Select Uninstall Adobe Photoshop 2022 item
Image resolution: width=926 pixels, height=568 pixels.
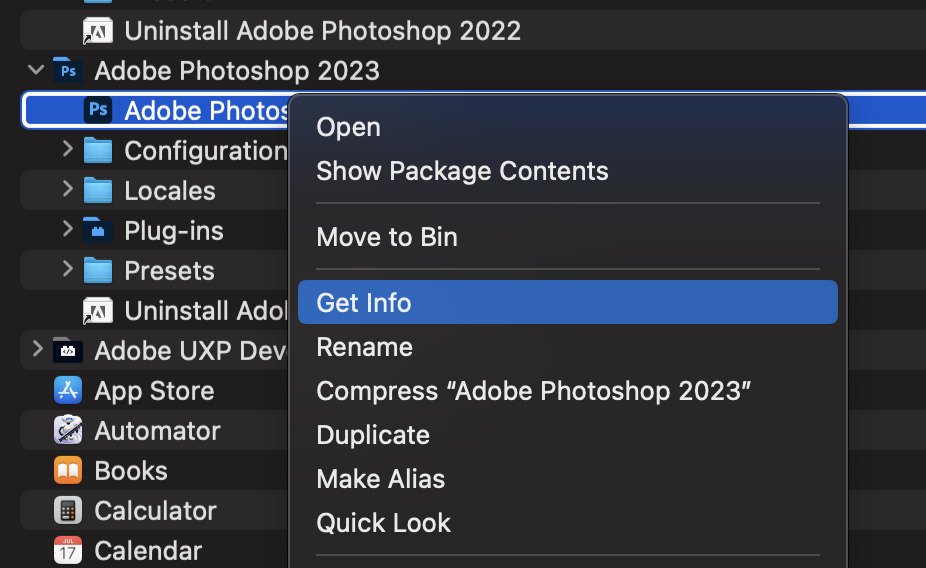[322, 31]
